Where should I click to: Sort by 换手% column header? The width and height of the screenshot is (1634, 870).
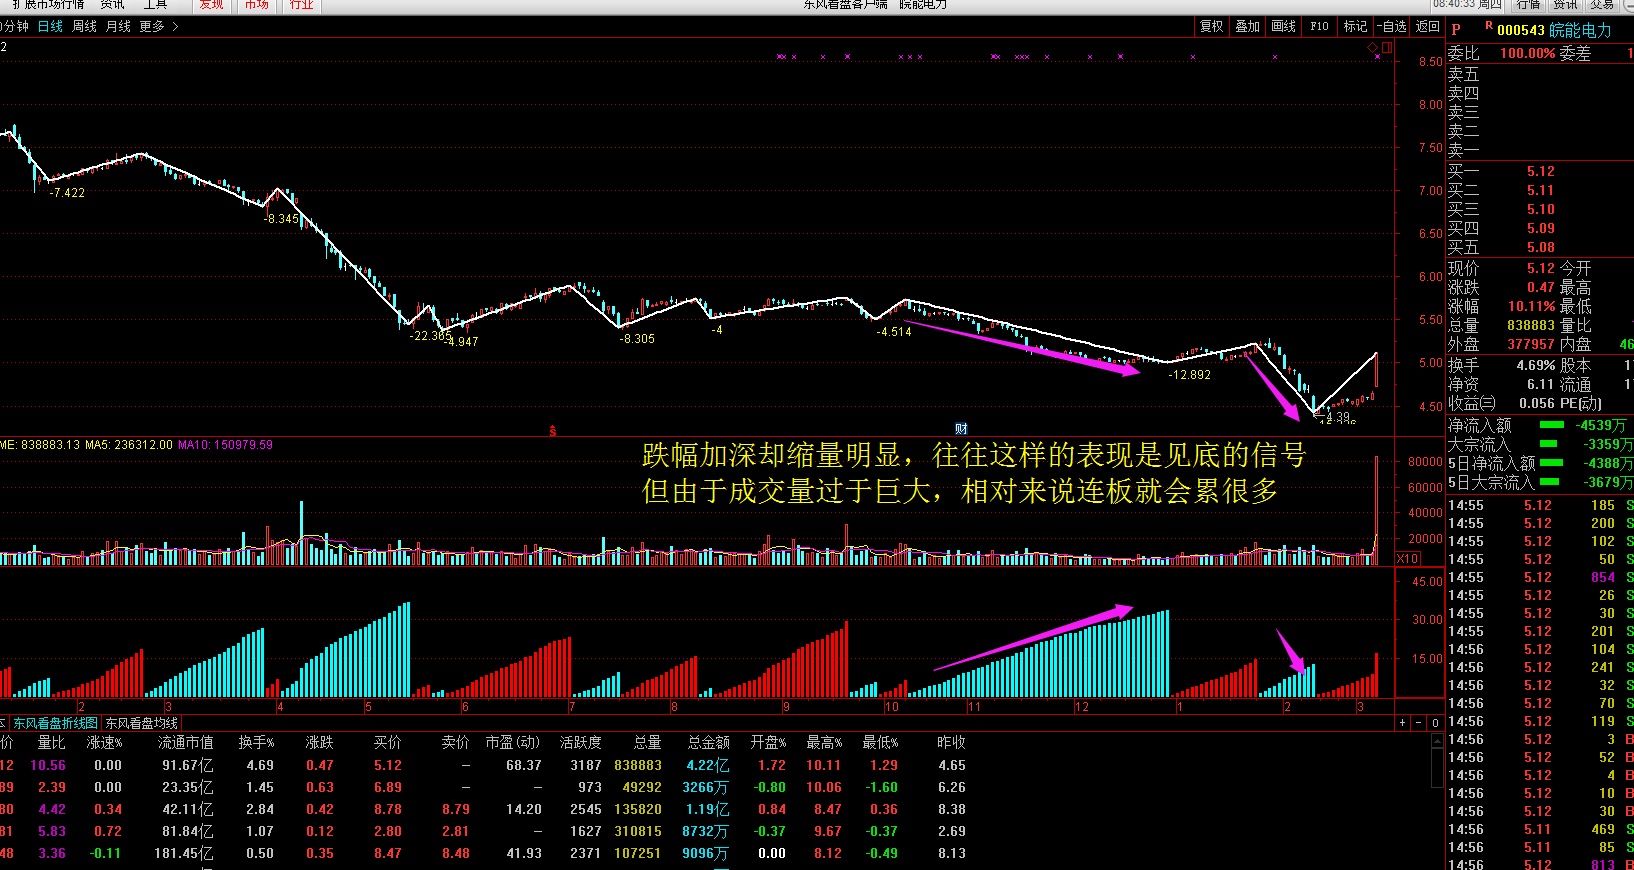[x=256, y=742]
